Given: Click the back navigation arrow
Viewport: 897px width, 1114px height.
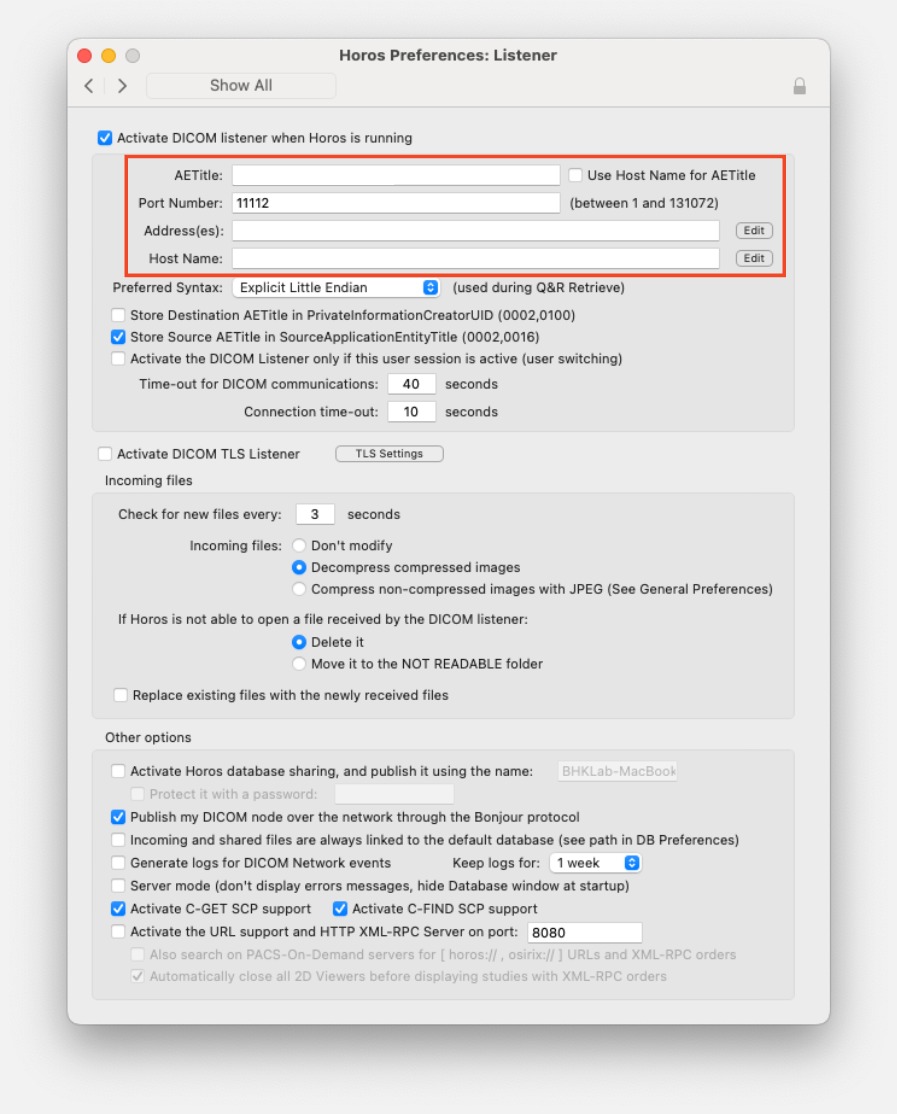Looking at the screenshot, I should coord(89,86).
